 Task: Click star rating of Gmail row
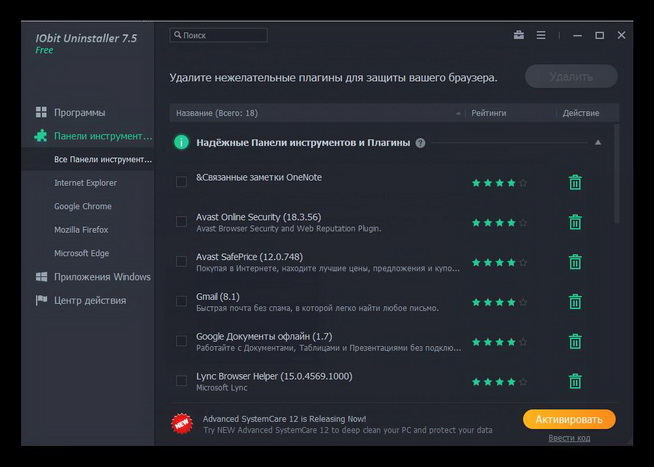[499, 302]
